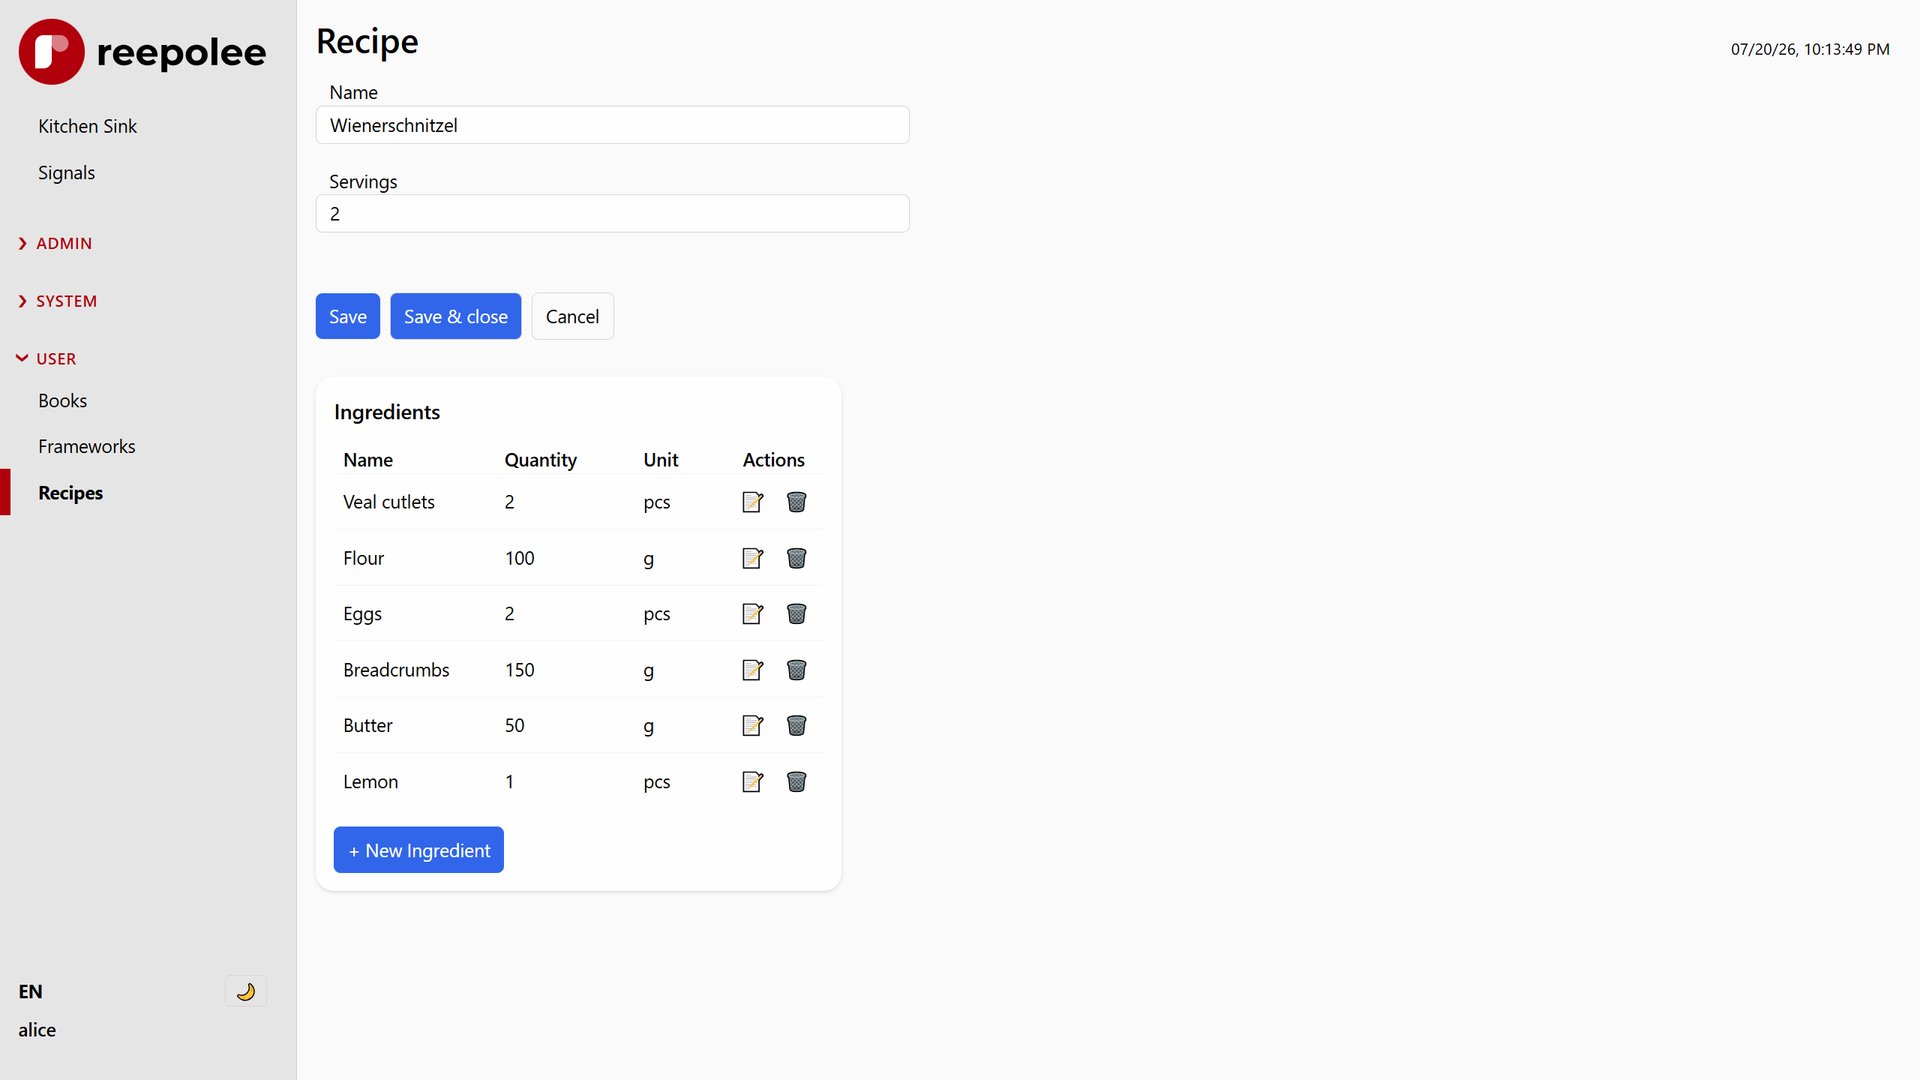Image resolution: width=1920 pixels, height=1080 pixels.
Task: Click the Recipe page title
Action: pyautogui.click(x=367, y=42)
